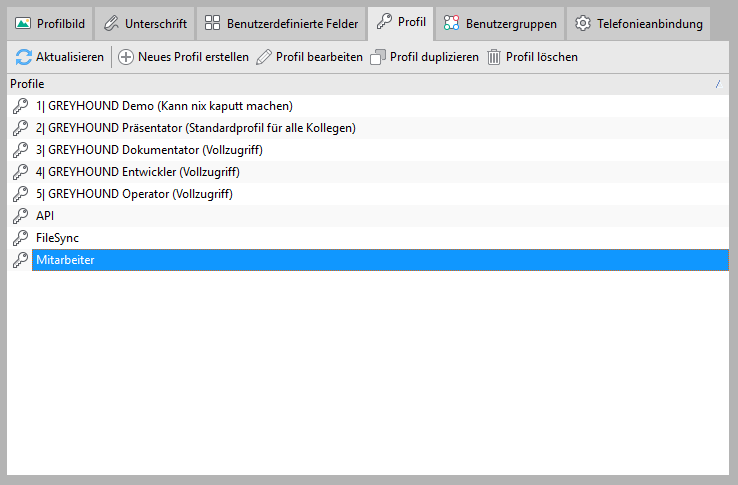Screen dimensions: 738x485
Task: Click the Benutzergruppen colored nodes icon
Action: click(451, 23)
